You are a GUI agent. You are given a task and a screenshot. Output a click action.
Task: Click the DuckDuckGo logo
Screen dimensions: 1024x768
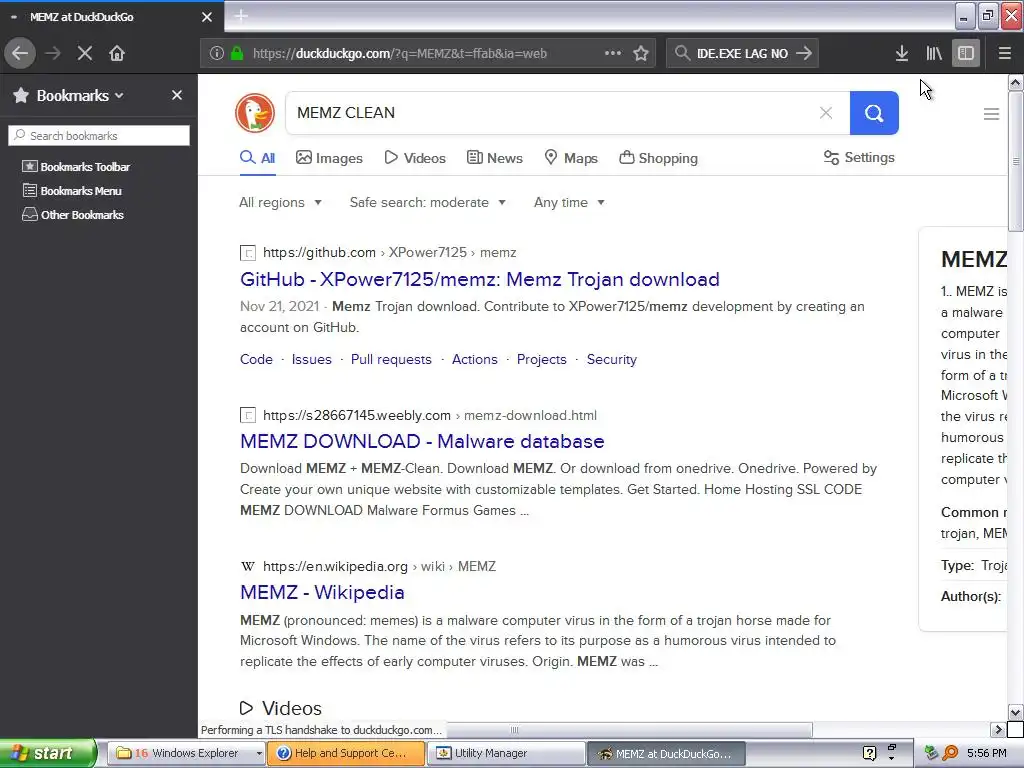tap(255, 113)
